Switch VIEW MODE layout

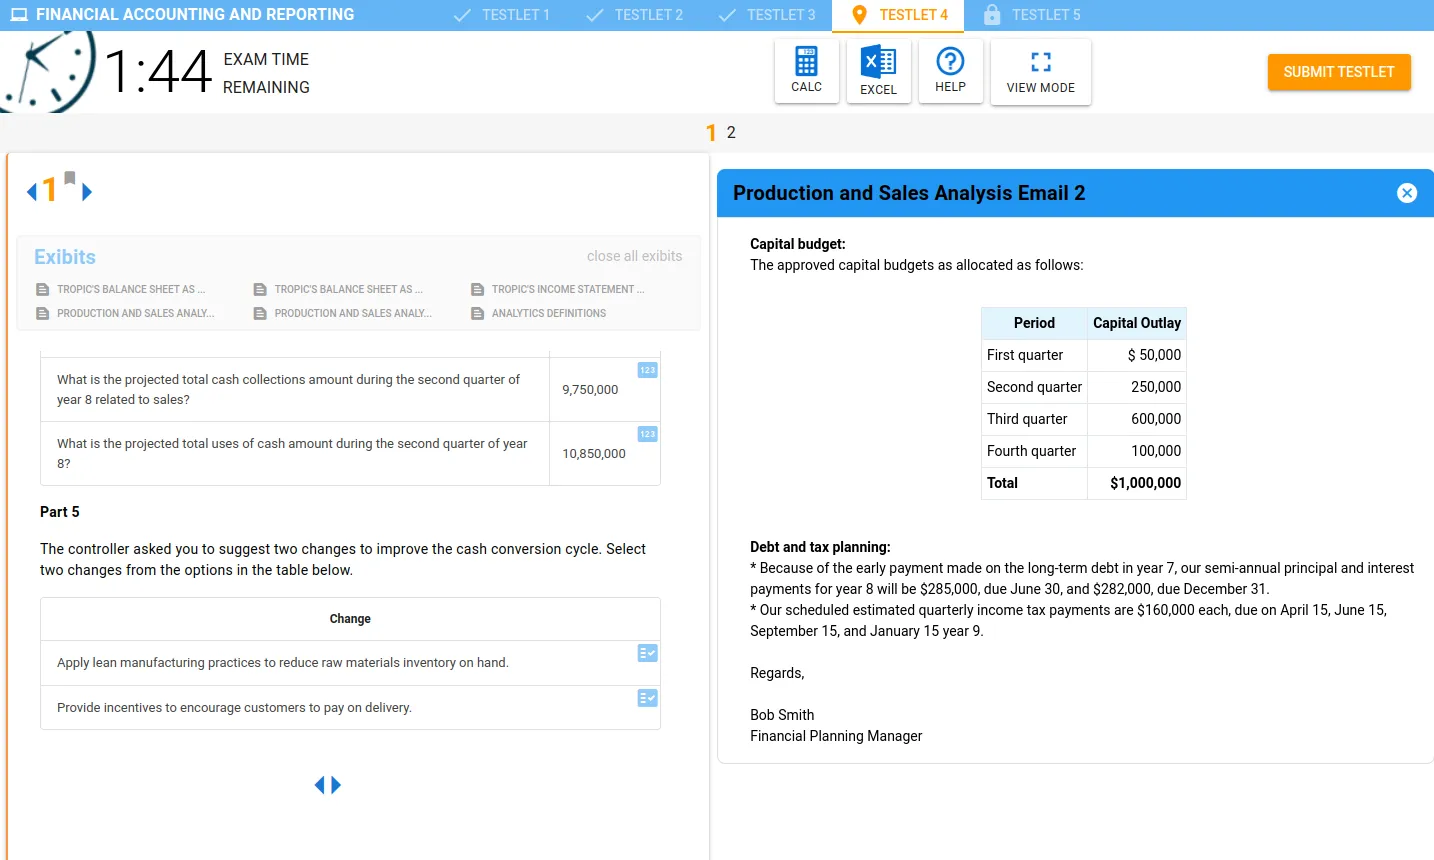[x=1040, y=71]
